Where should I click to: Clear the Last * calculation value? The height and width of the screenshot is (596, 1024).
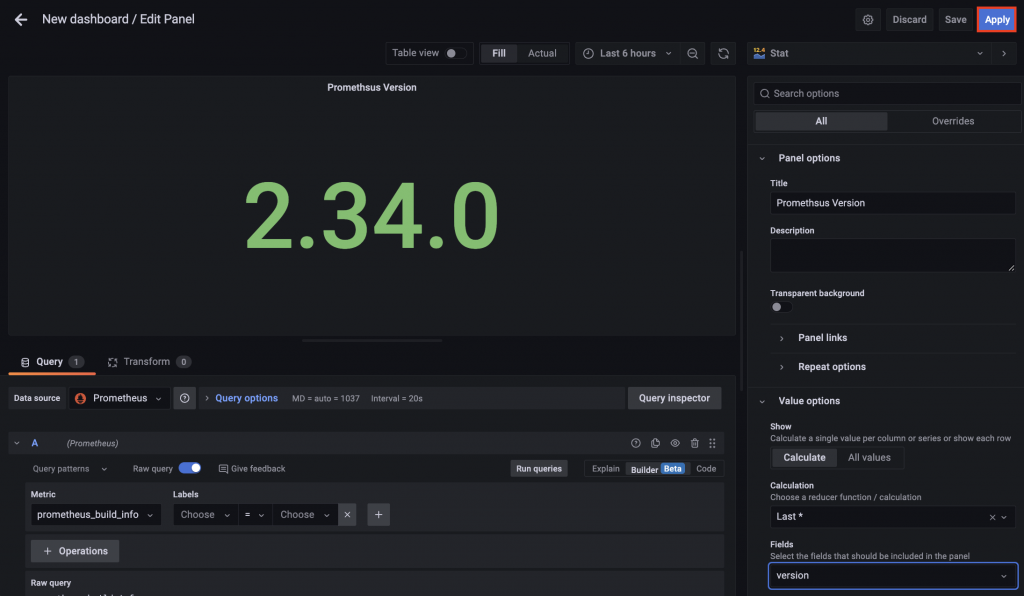pos(992,517)
